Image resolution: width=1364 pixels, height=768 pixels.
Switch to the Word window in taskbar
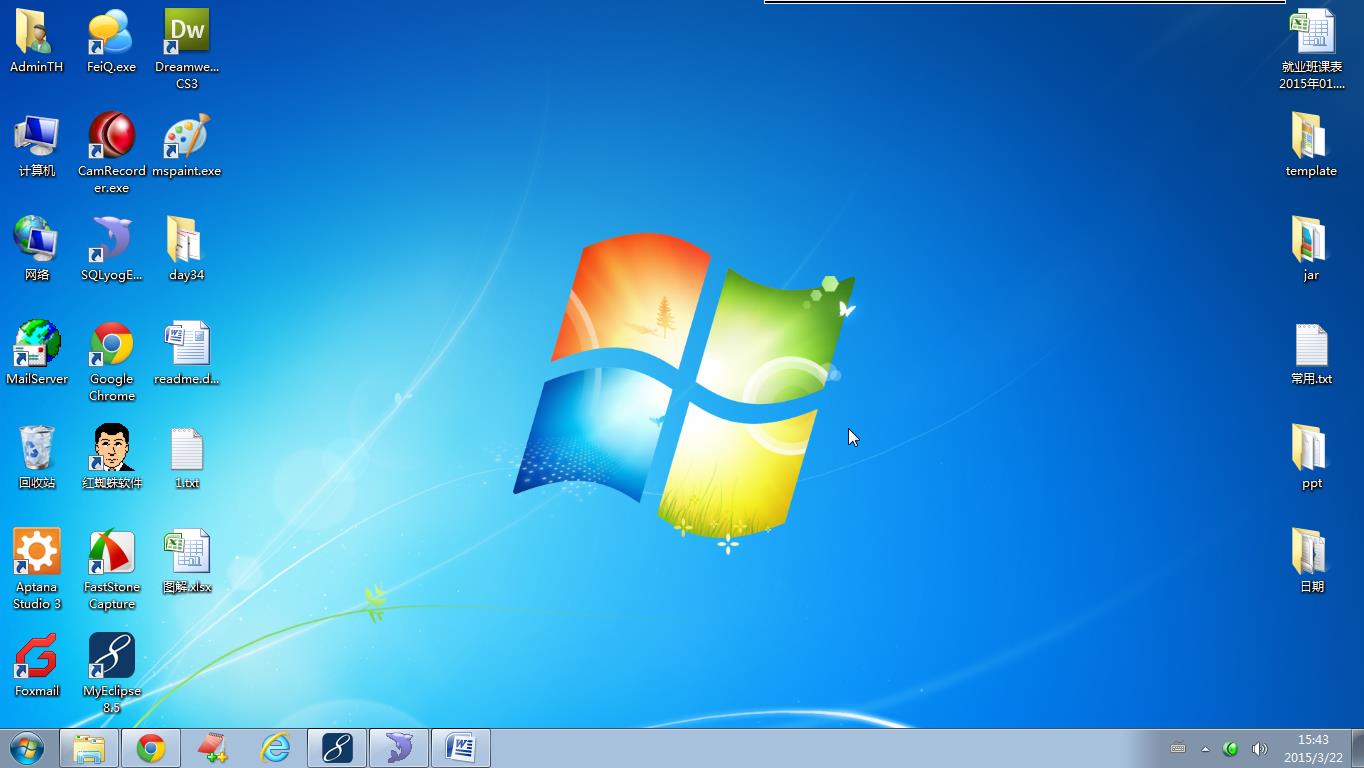(460, 748)
